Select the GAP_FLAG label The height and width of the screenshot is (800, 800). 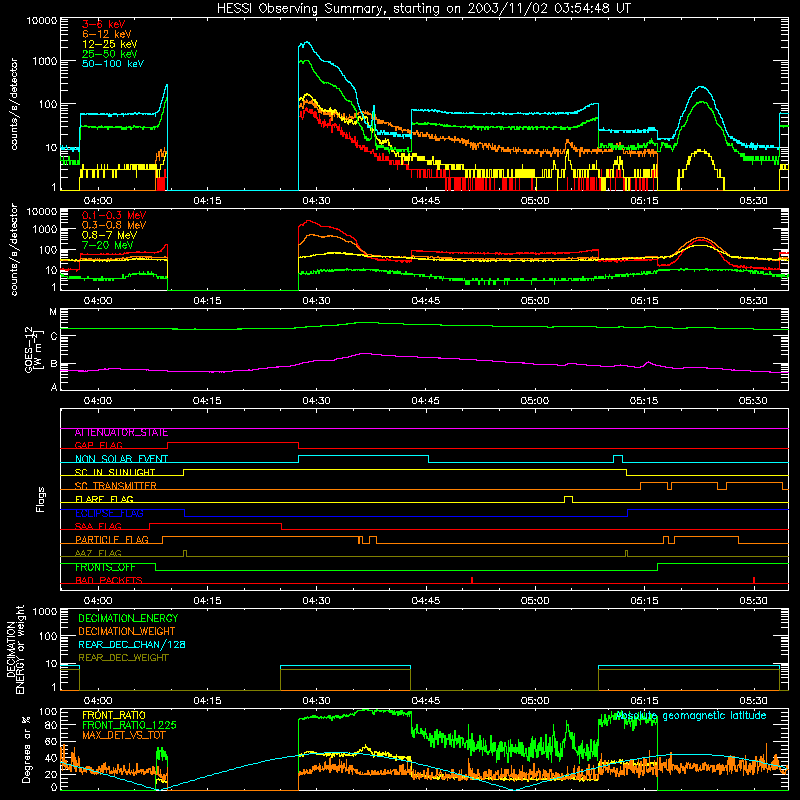[x=99, y=445]
